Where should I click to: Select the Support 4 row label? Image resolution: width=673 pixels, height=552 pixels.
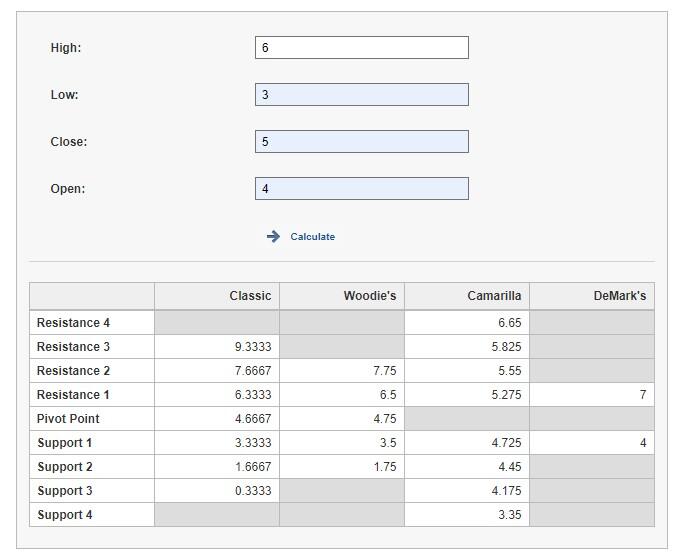point(65,515)
